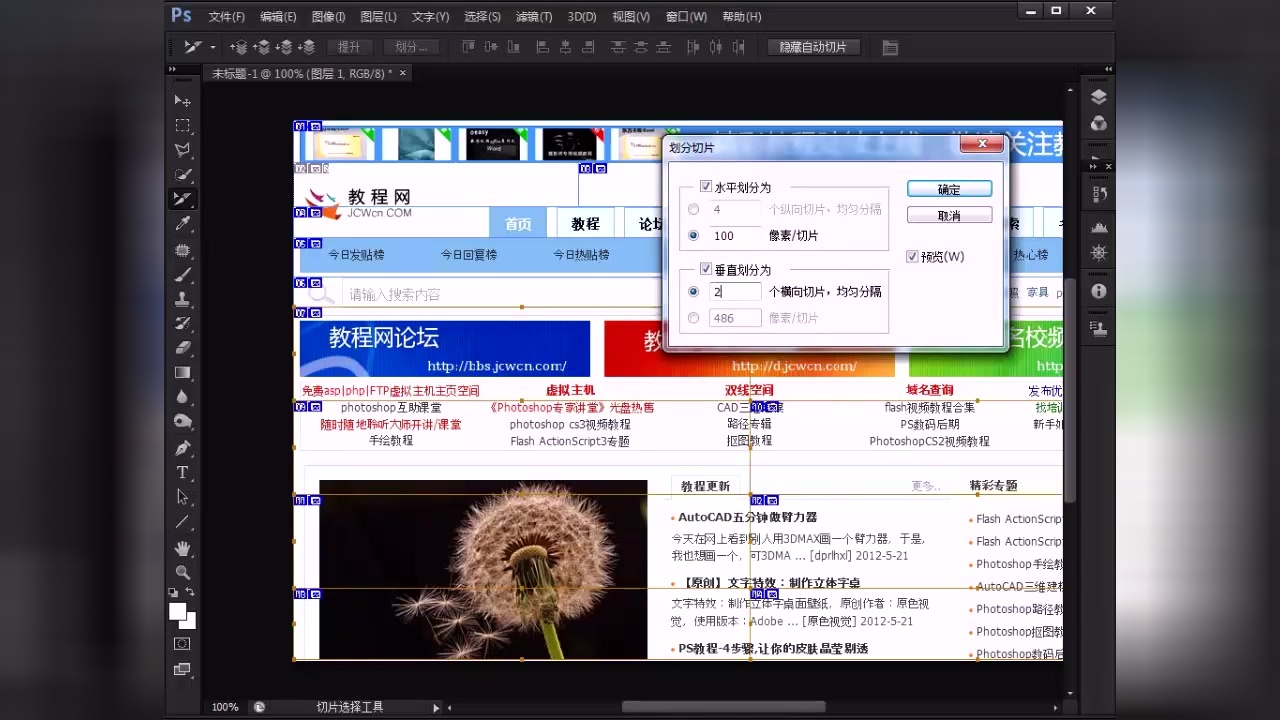
Task: Click 提升 button in options bar
Action: point(349,47)
